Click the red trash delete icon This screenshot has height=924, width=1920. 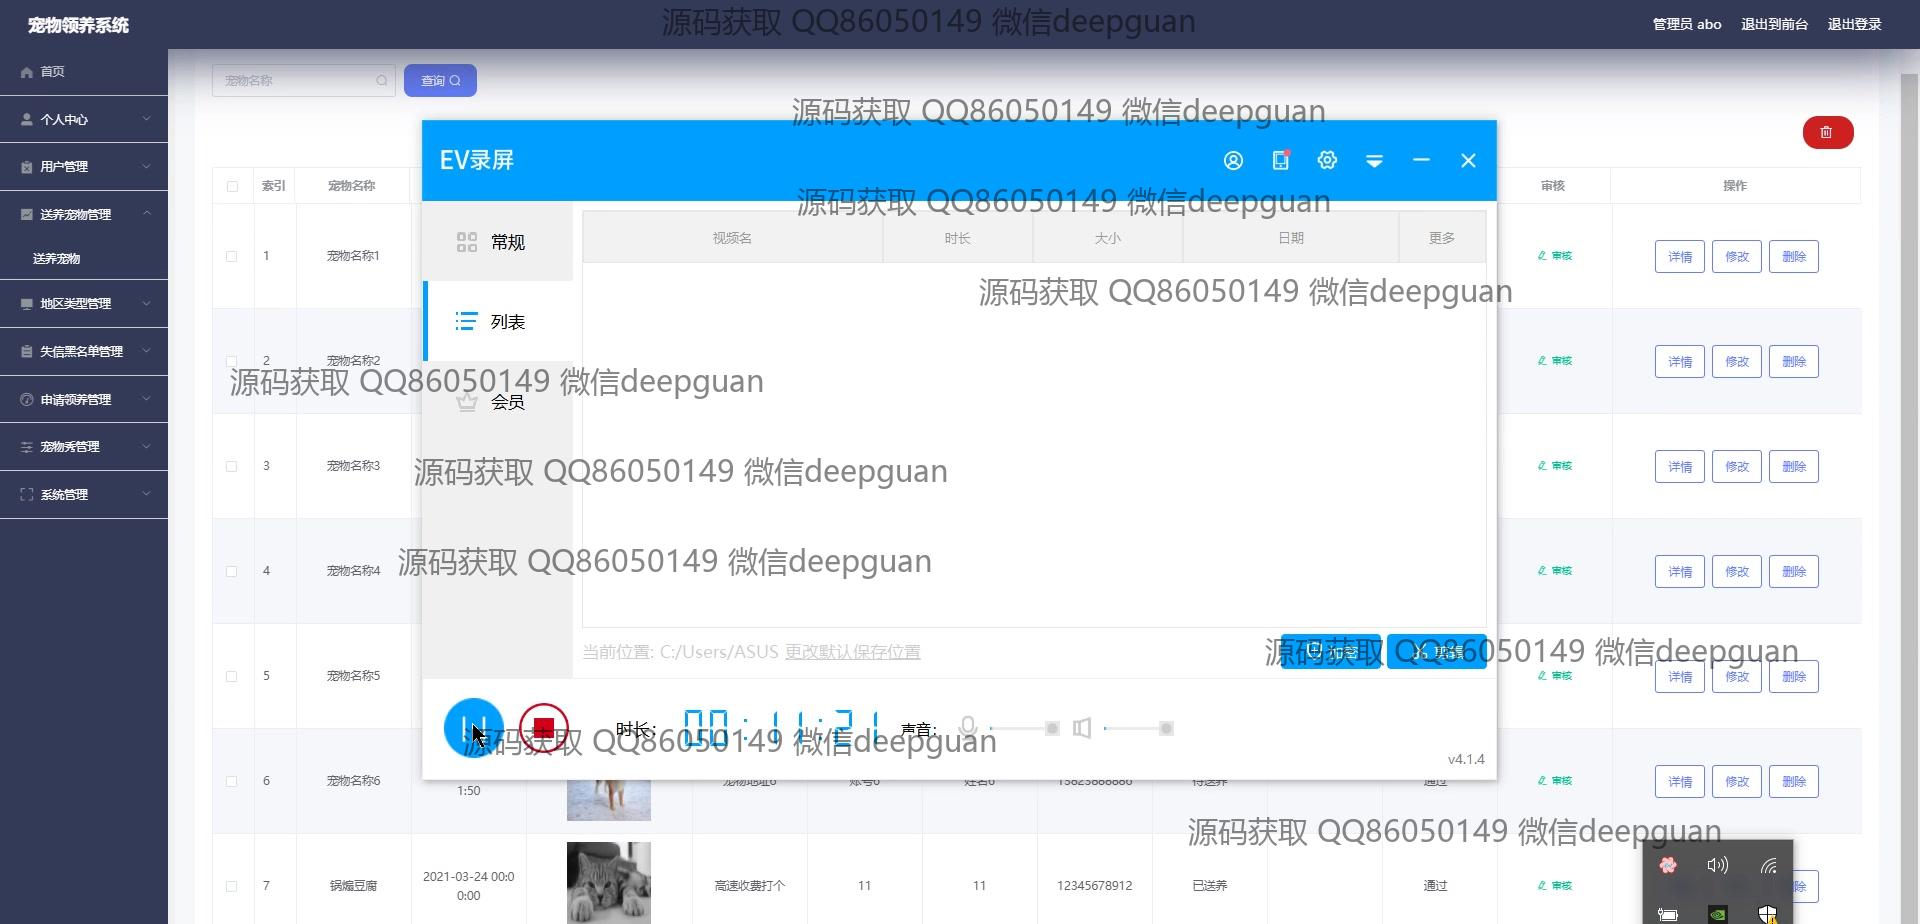click(1827, 132)
